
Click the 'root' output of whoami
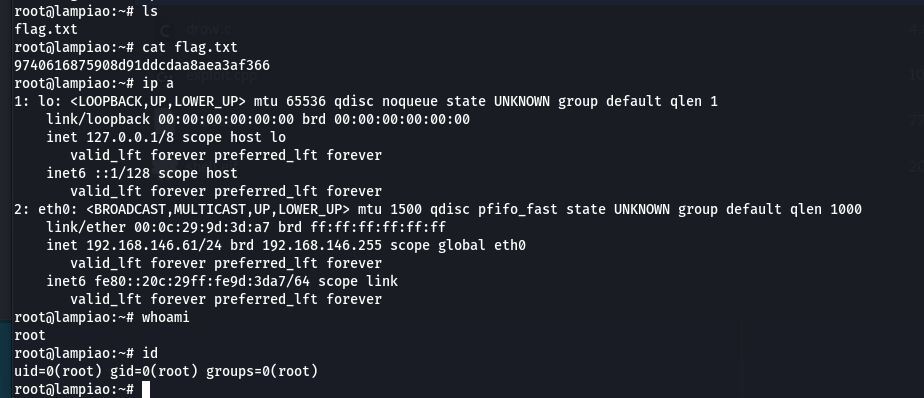coord(30,335)
